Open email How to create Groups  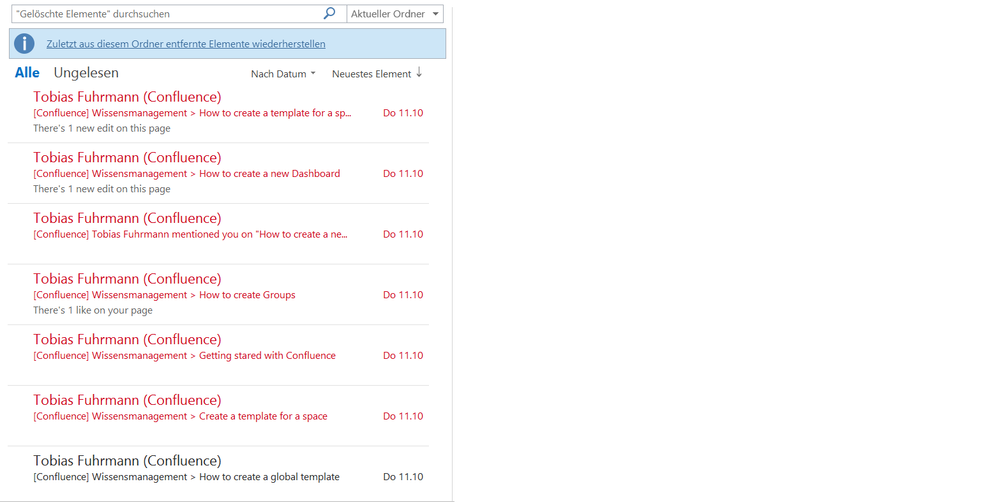(219, 294)
